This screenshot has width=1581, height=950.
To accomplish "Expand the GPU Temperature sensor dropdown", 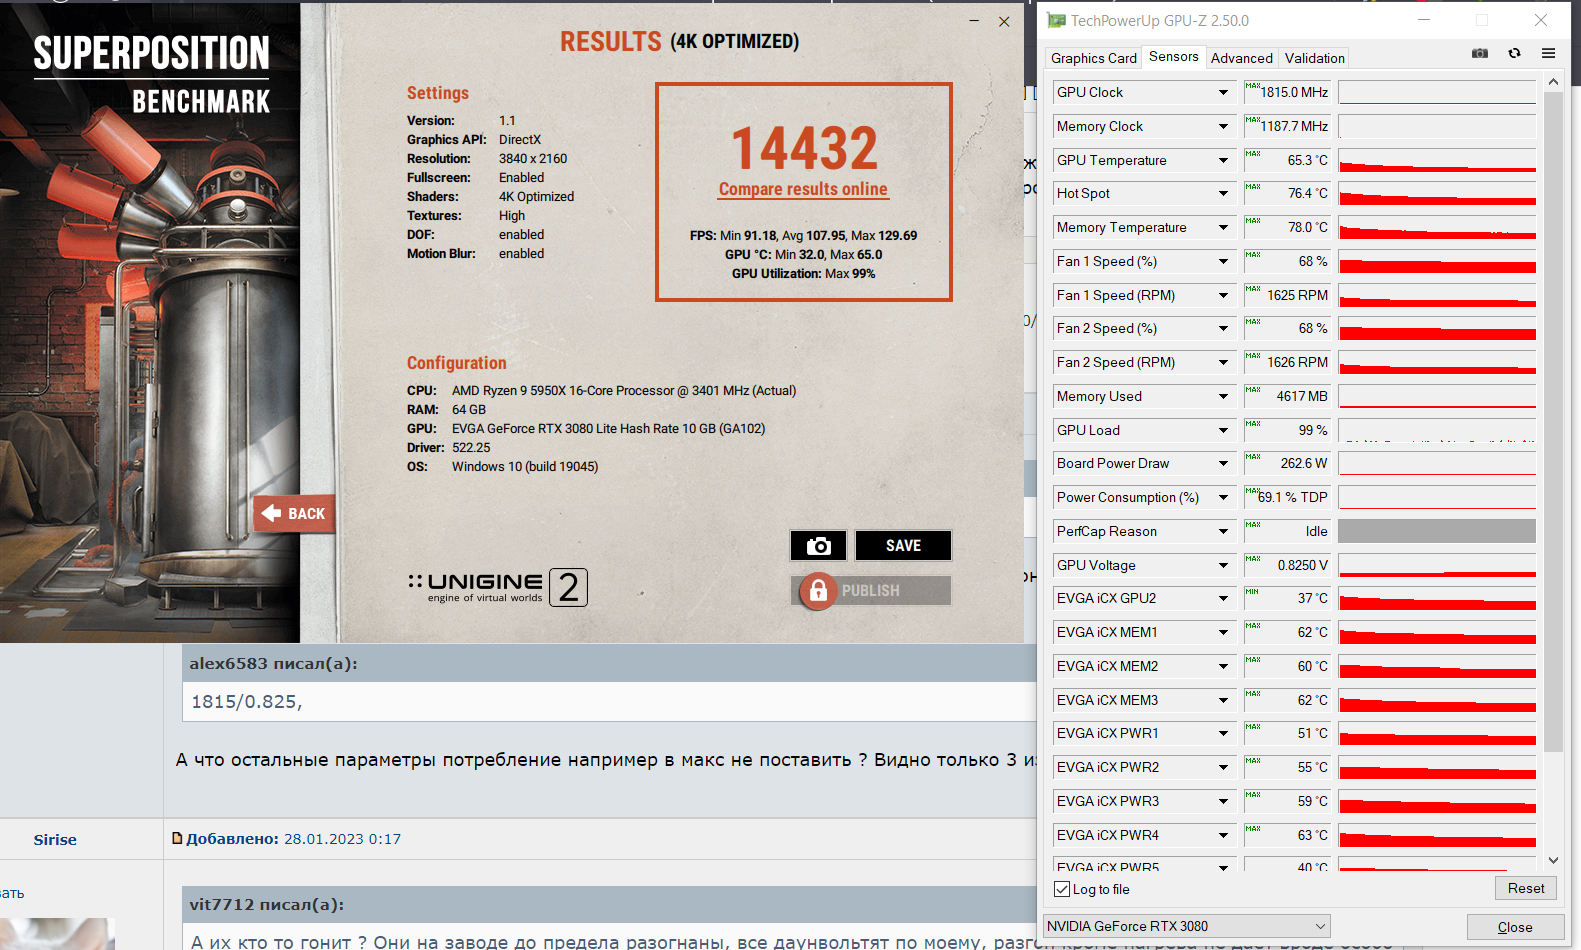I will [1223, 160].
